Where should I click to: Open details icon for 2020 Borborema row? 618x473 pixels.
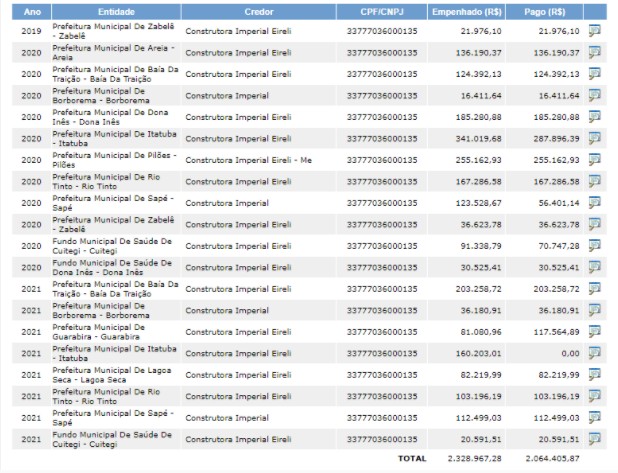point(594,95)
